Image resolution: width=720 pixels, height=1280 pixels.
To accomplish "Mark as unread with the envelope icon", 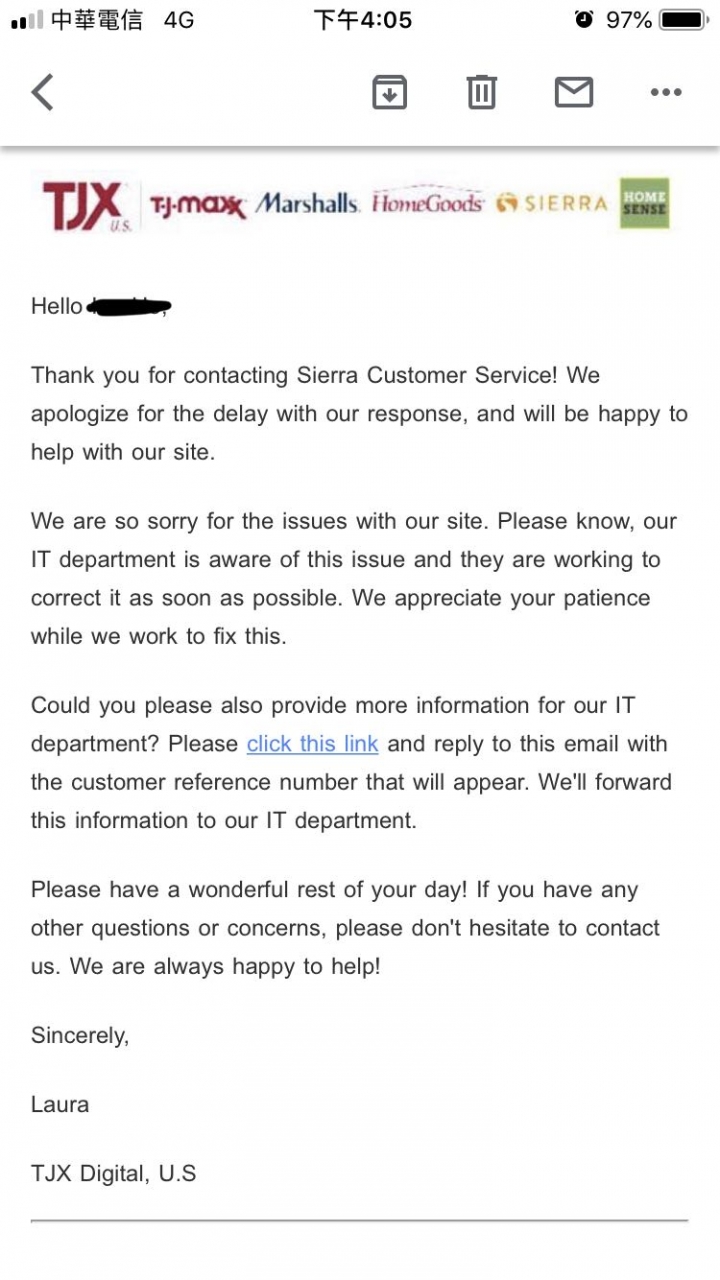I will 574,92.
